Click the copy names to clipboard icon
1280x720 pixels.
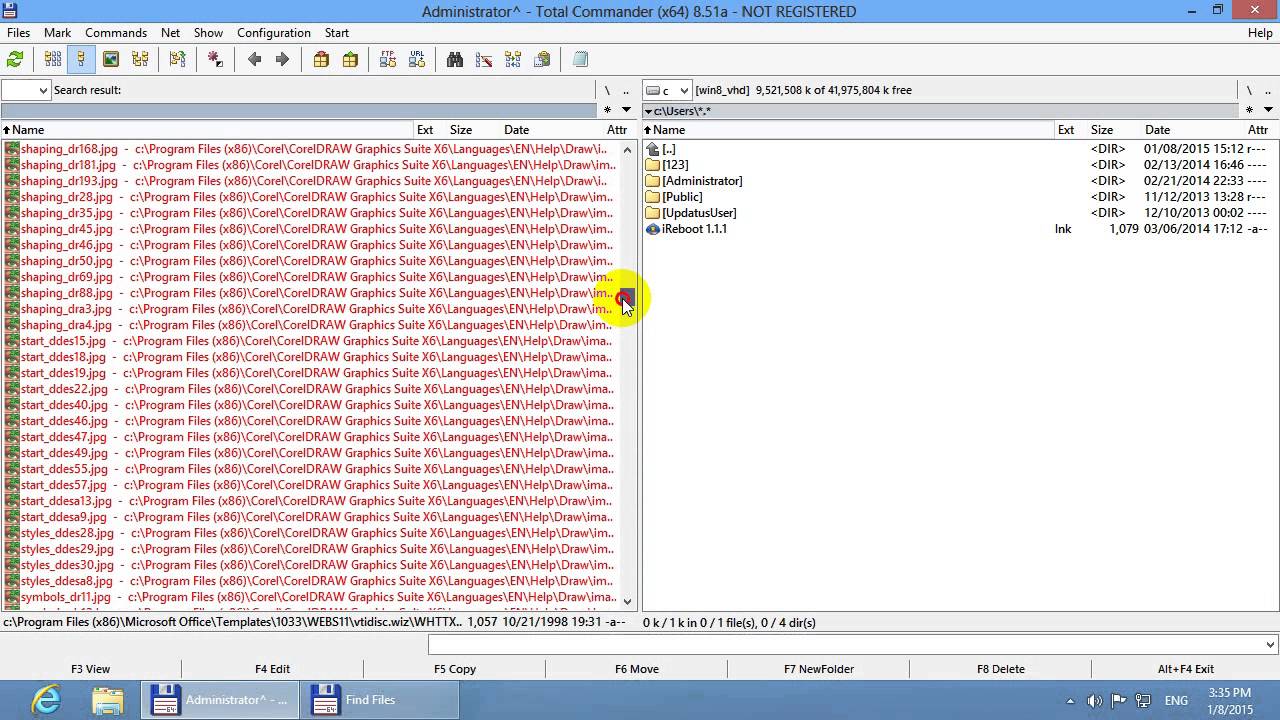pos(542,59)
